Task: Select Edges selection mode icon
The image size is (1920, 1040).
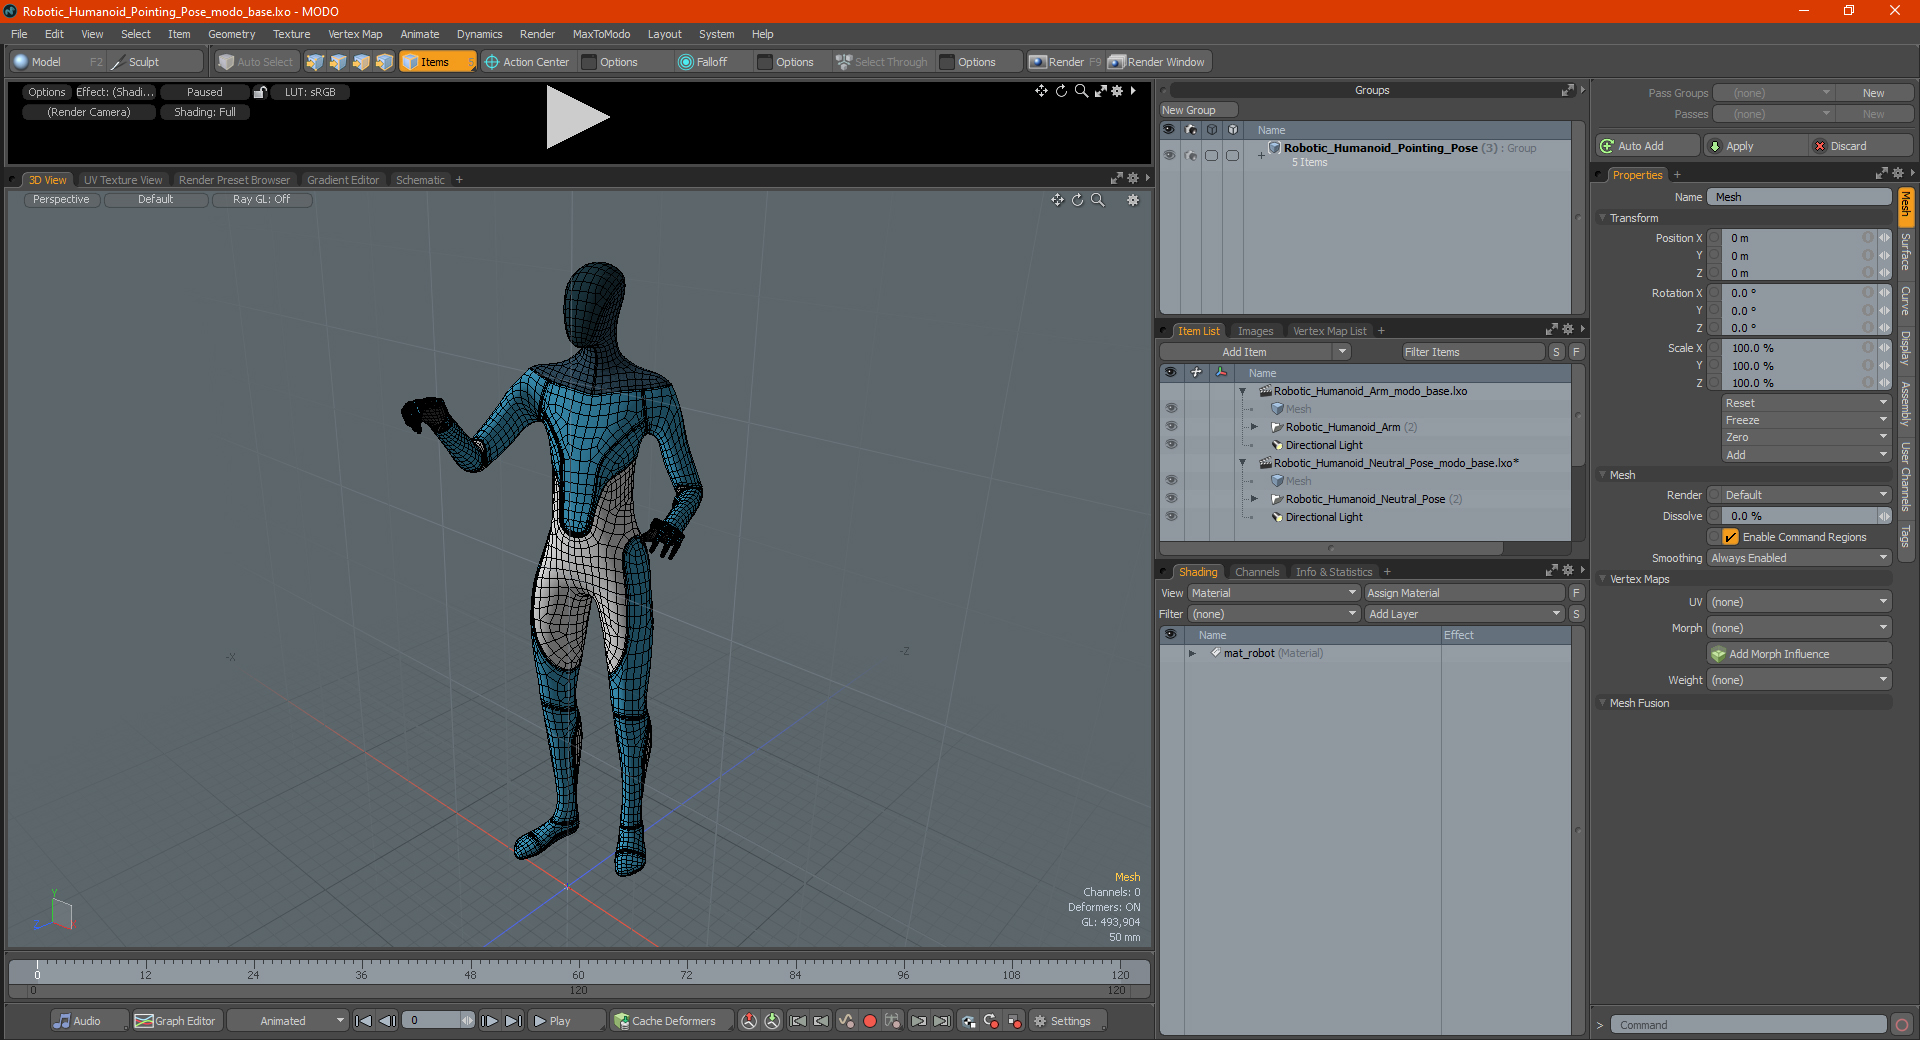Action: 338,62
